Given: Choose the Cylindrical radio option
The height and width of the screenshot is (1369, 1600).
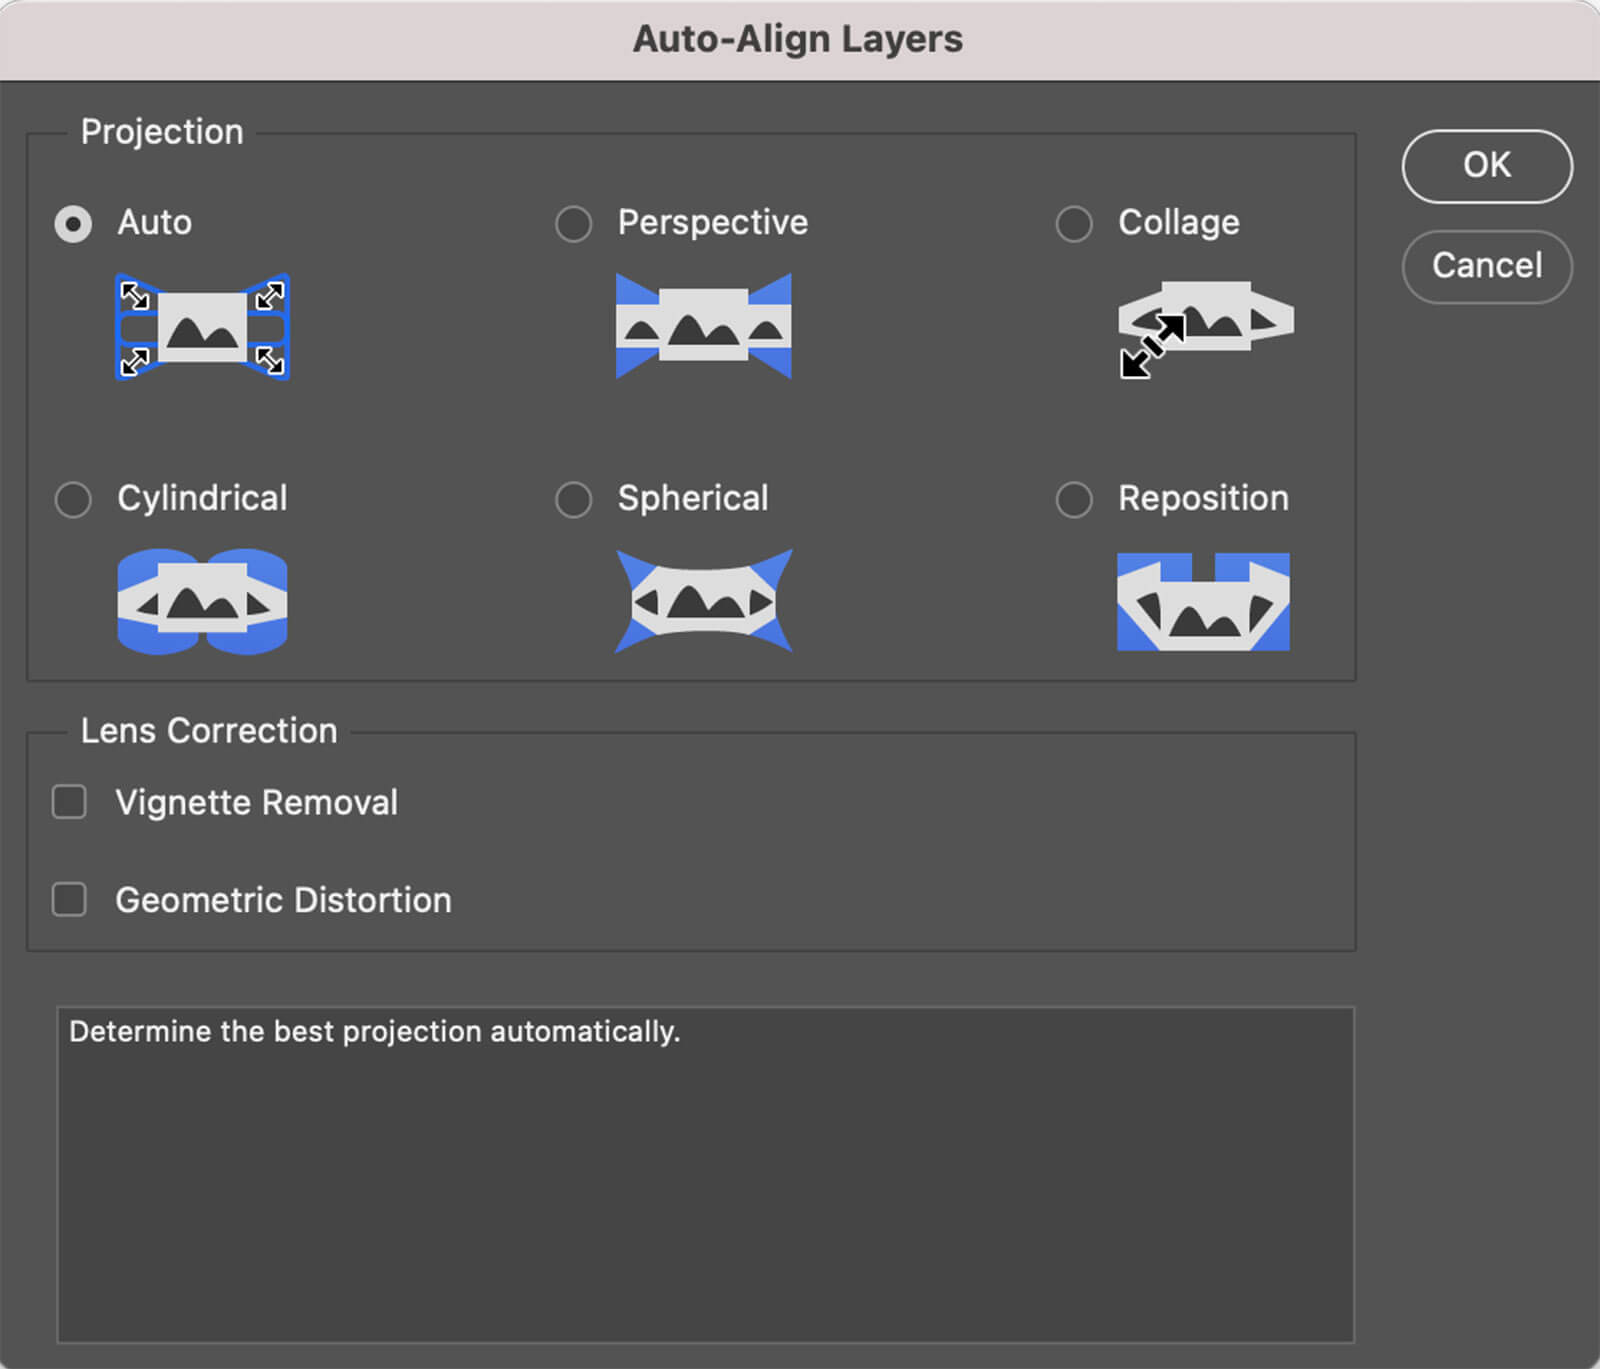Looking at the screenshot, I should [x=73, y=499].
